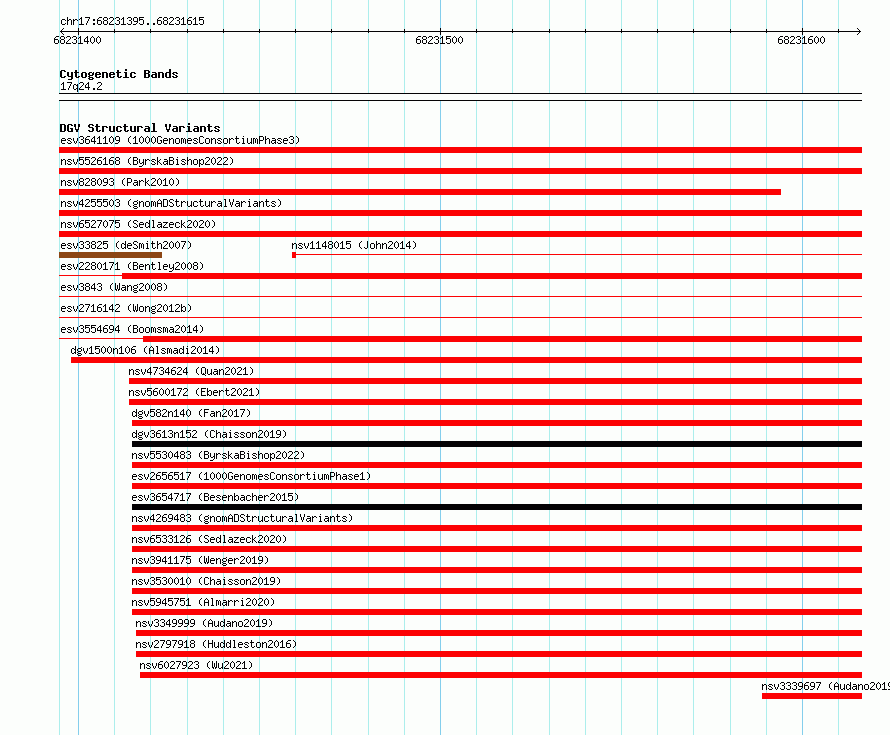Viewport: 890px width, 735px height.
Task: Select nsv5945751 (Almarri2020) label
Action: (203, 602)
